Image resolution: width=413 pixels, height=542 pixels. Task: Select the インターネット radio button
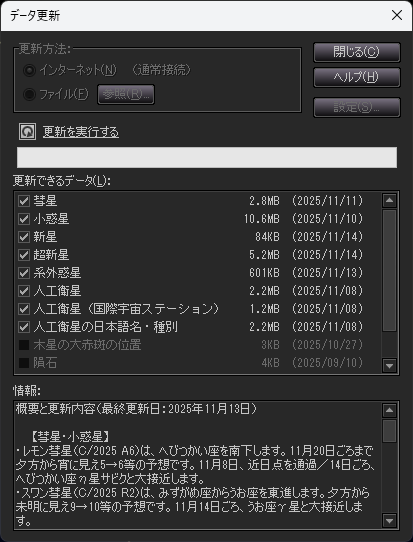(x=29, y=71)
